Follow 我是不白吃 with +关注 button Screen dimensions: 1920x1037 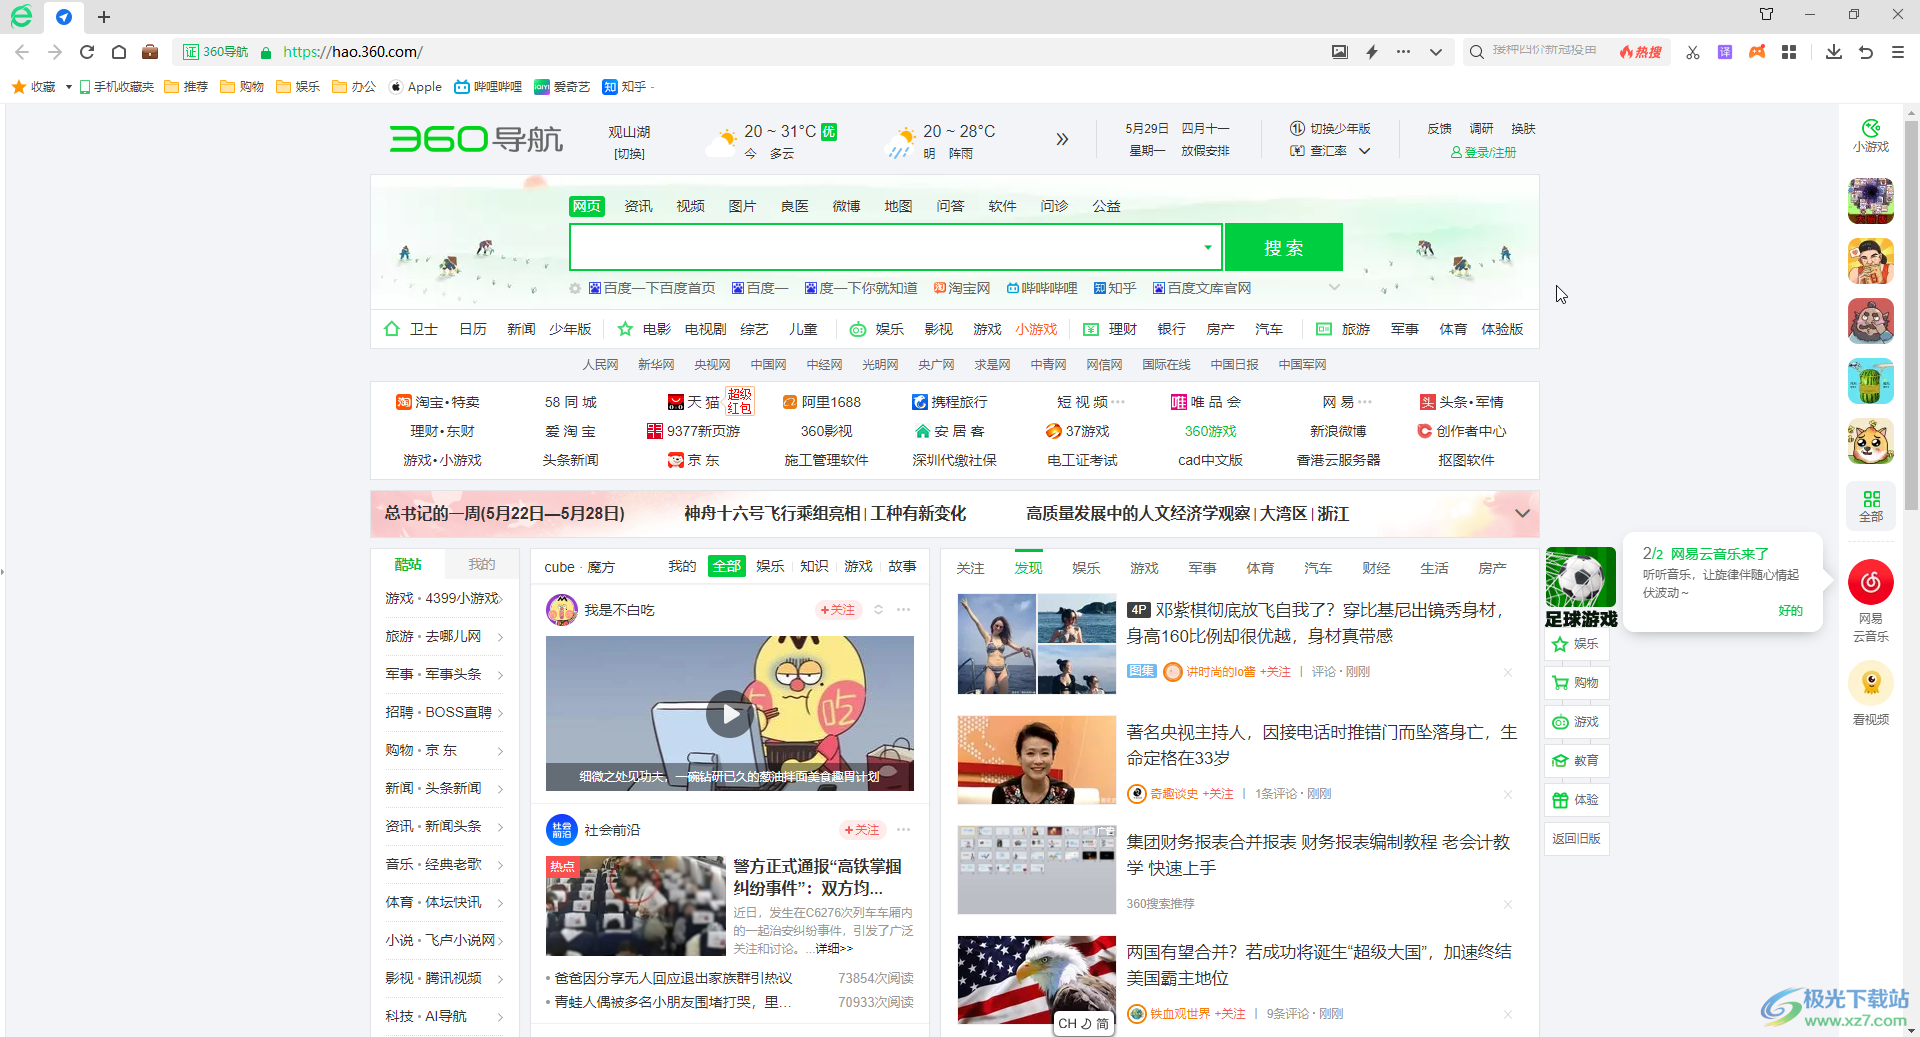tap(838, 610)
